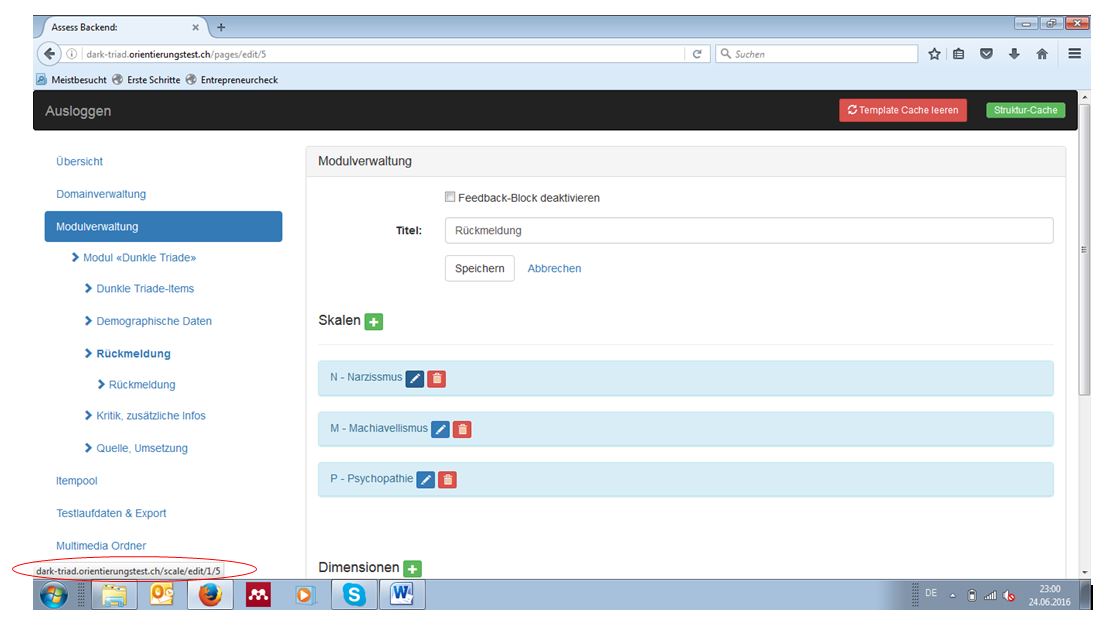Viewport: 1116px width, 631px height.
Task: Edit the P - Psychopathie scale
Action: click(426, 479)
